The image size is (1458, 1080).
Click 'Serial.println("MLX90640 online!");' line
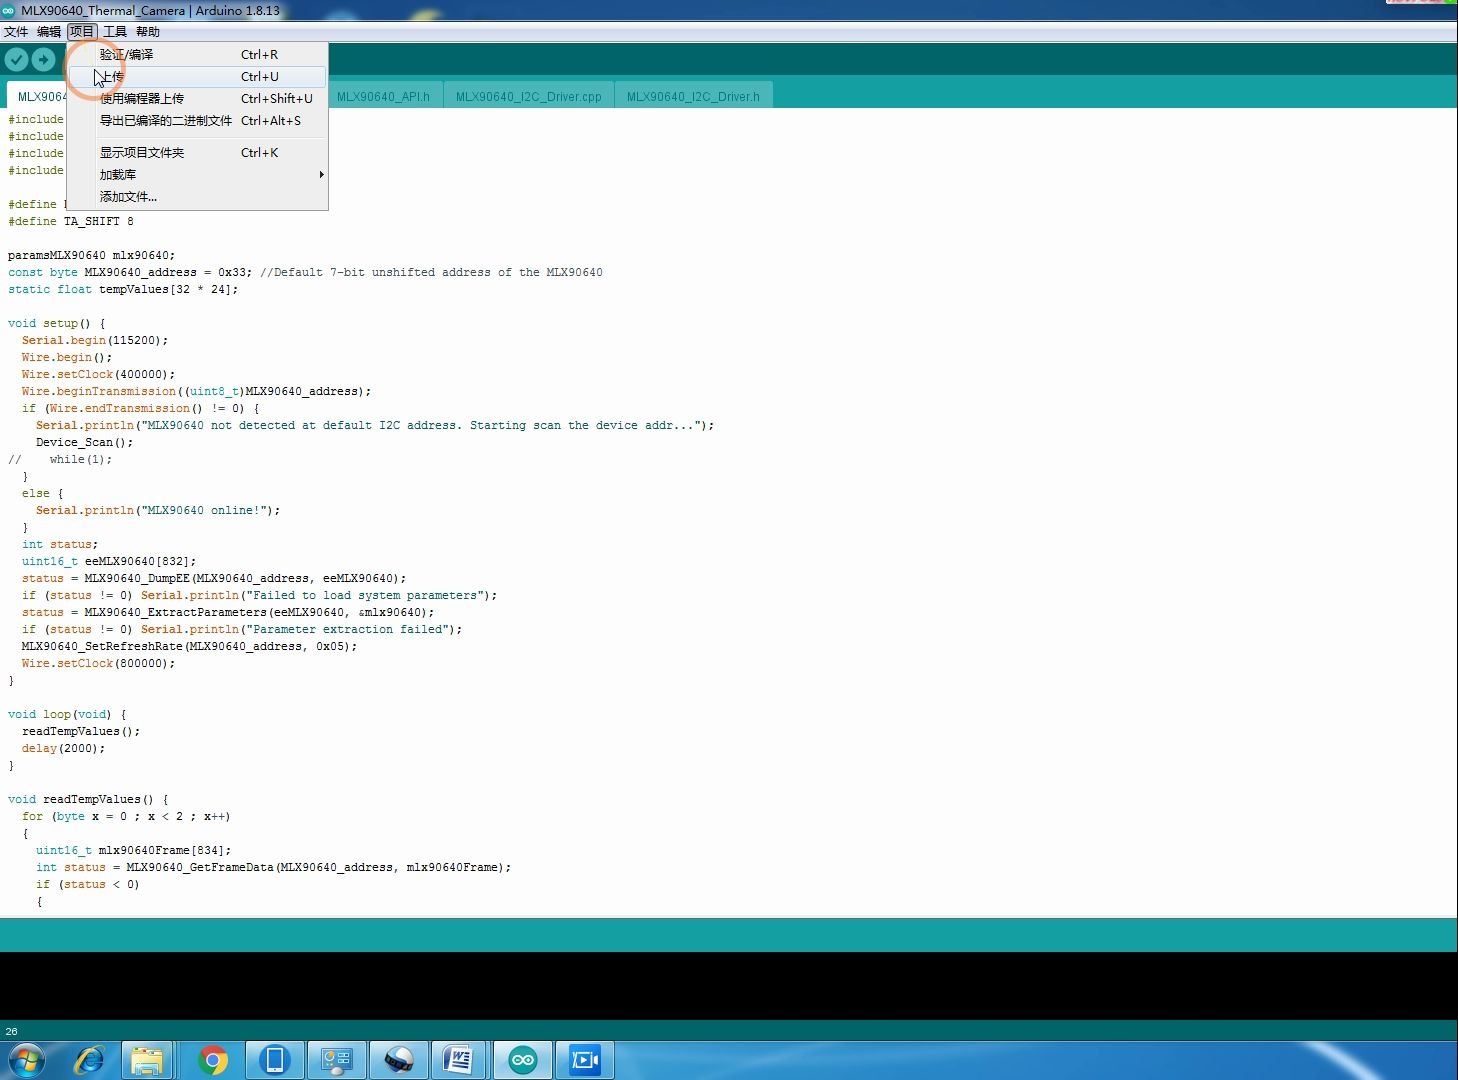(x=158, y=510)
